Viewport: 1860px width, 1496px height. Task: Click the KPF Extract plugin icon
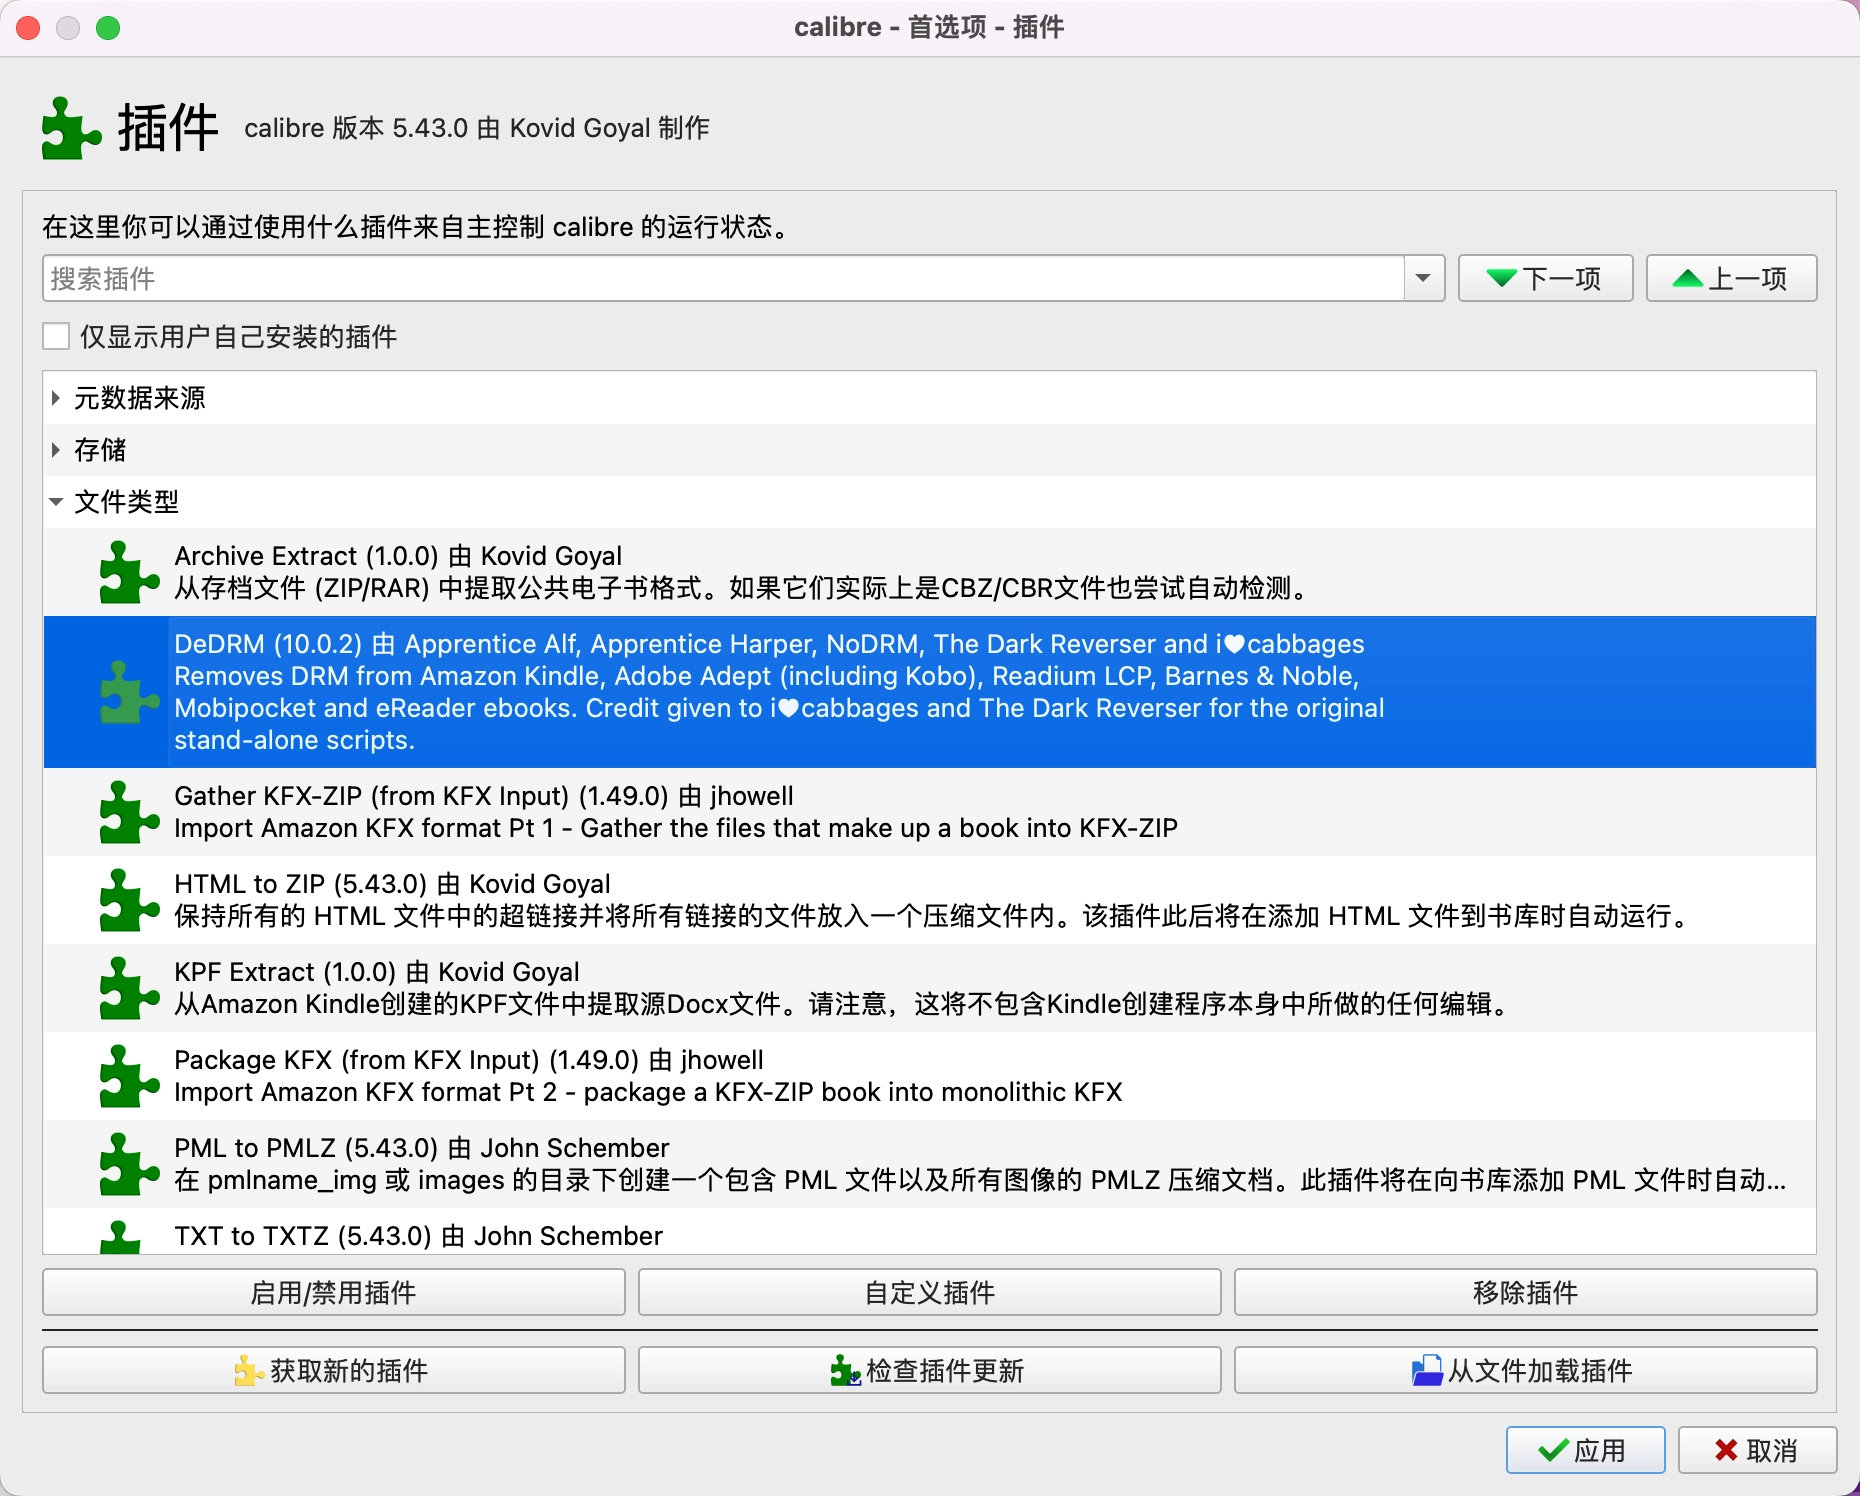(129, 988)
